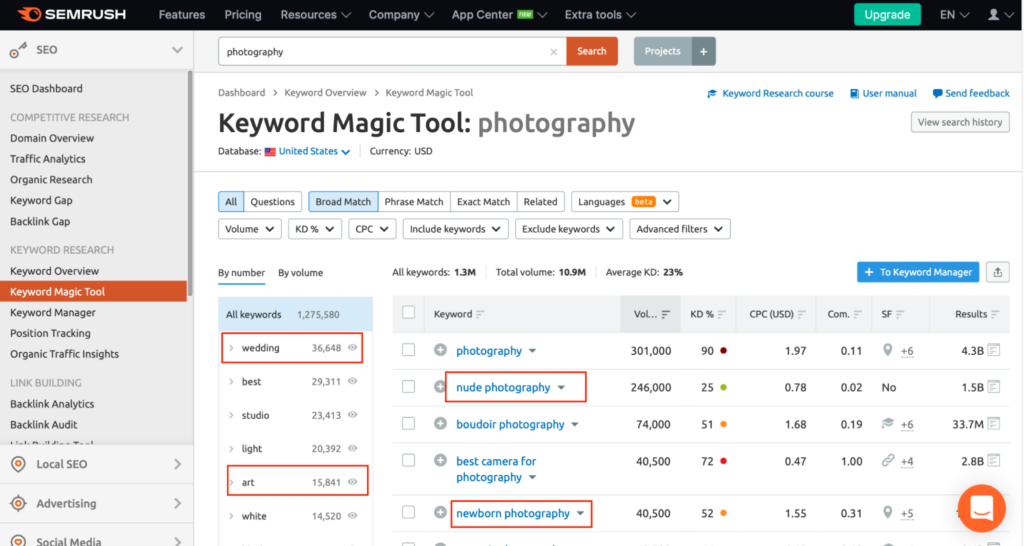This screenshot has height=546, width=1024.
Task: Click the link SF icon in best camera row
Action: [x=888, y=460]
